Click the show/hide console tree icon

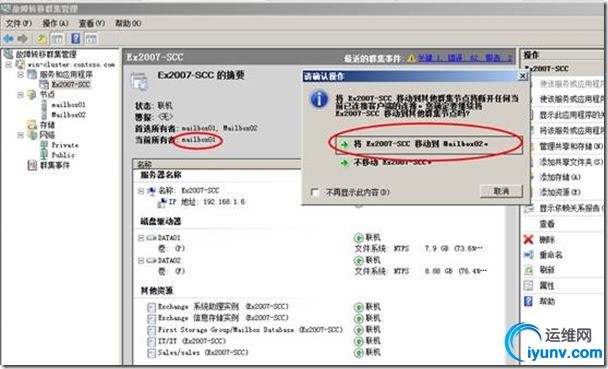pos(58,38)
